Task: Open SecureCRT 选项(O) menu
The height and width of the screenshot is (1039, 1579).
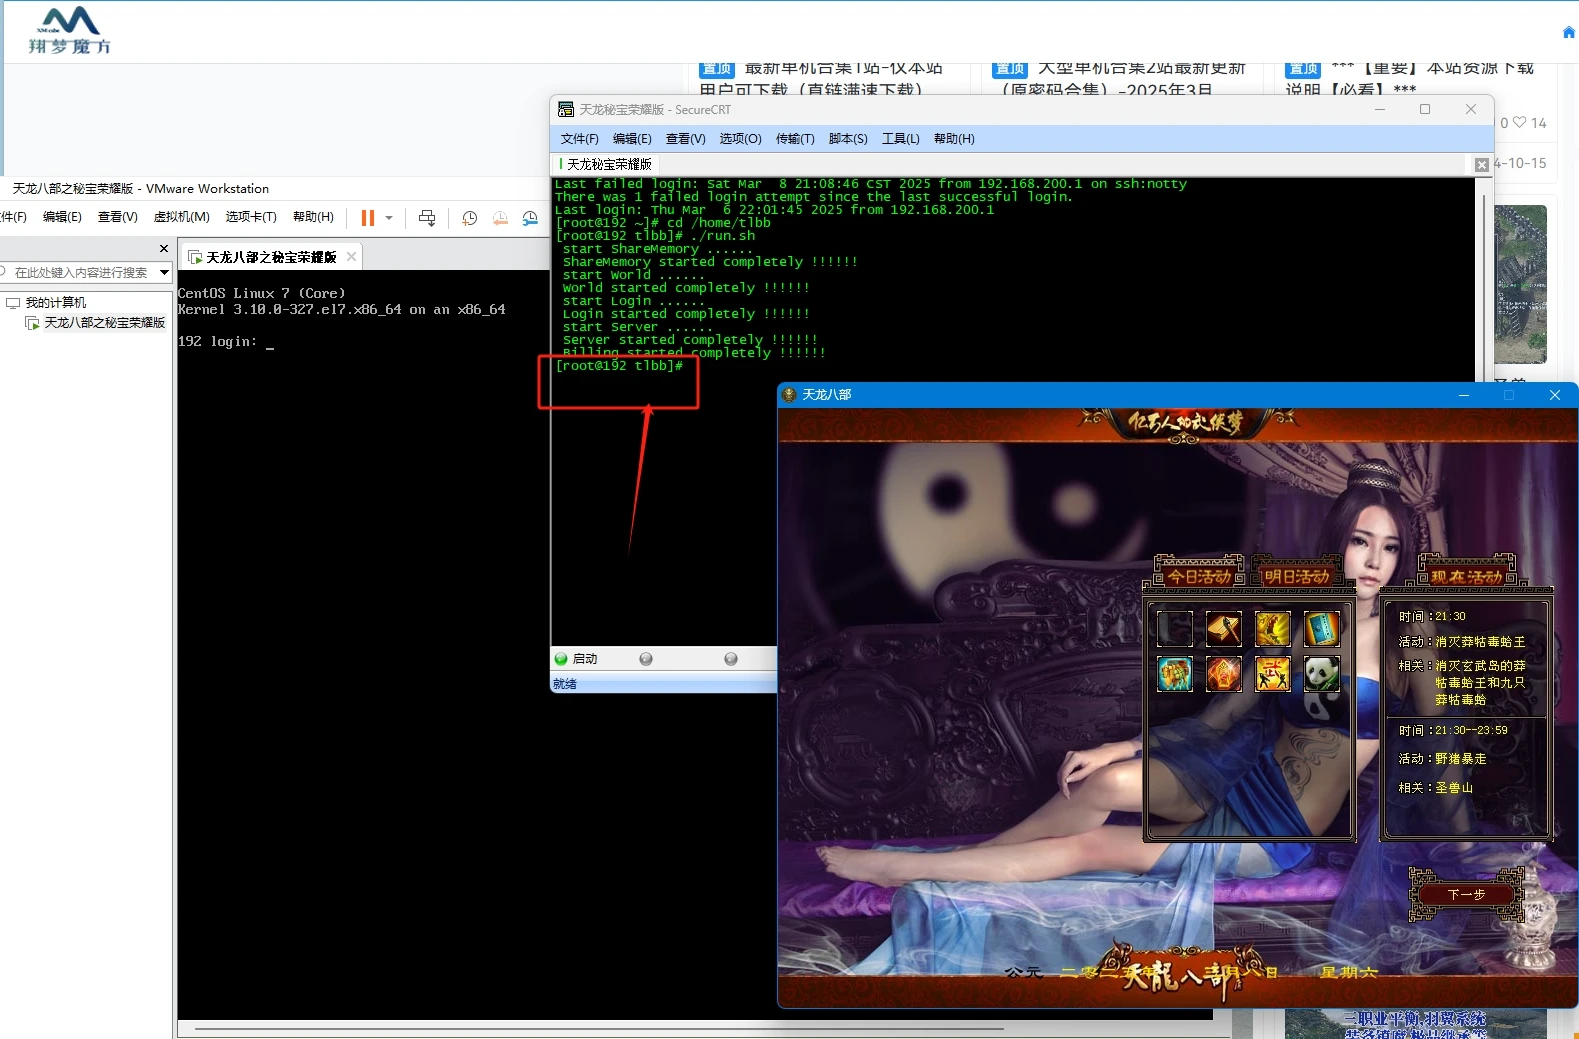Action: click(x=740, y=139)
